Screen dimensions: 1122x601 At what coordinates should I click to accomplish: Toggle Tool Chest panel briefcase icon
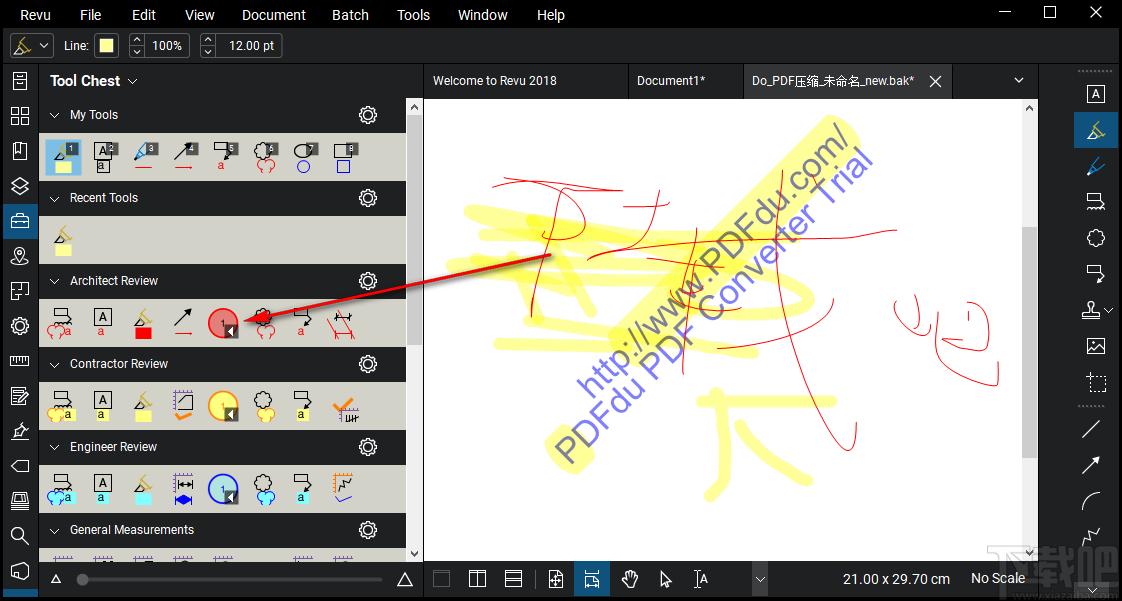(20, 221)
